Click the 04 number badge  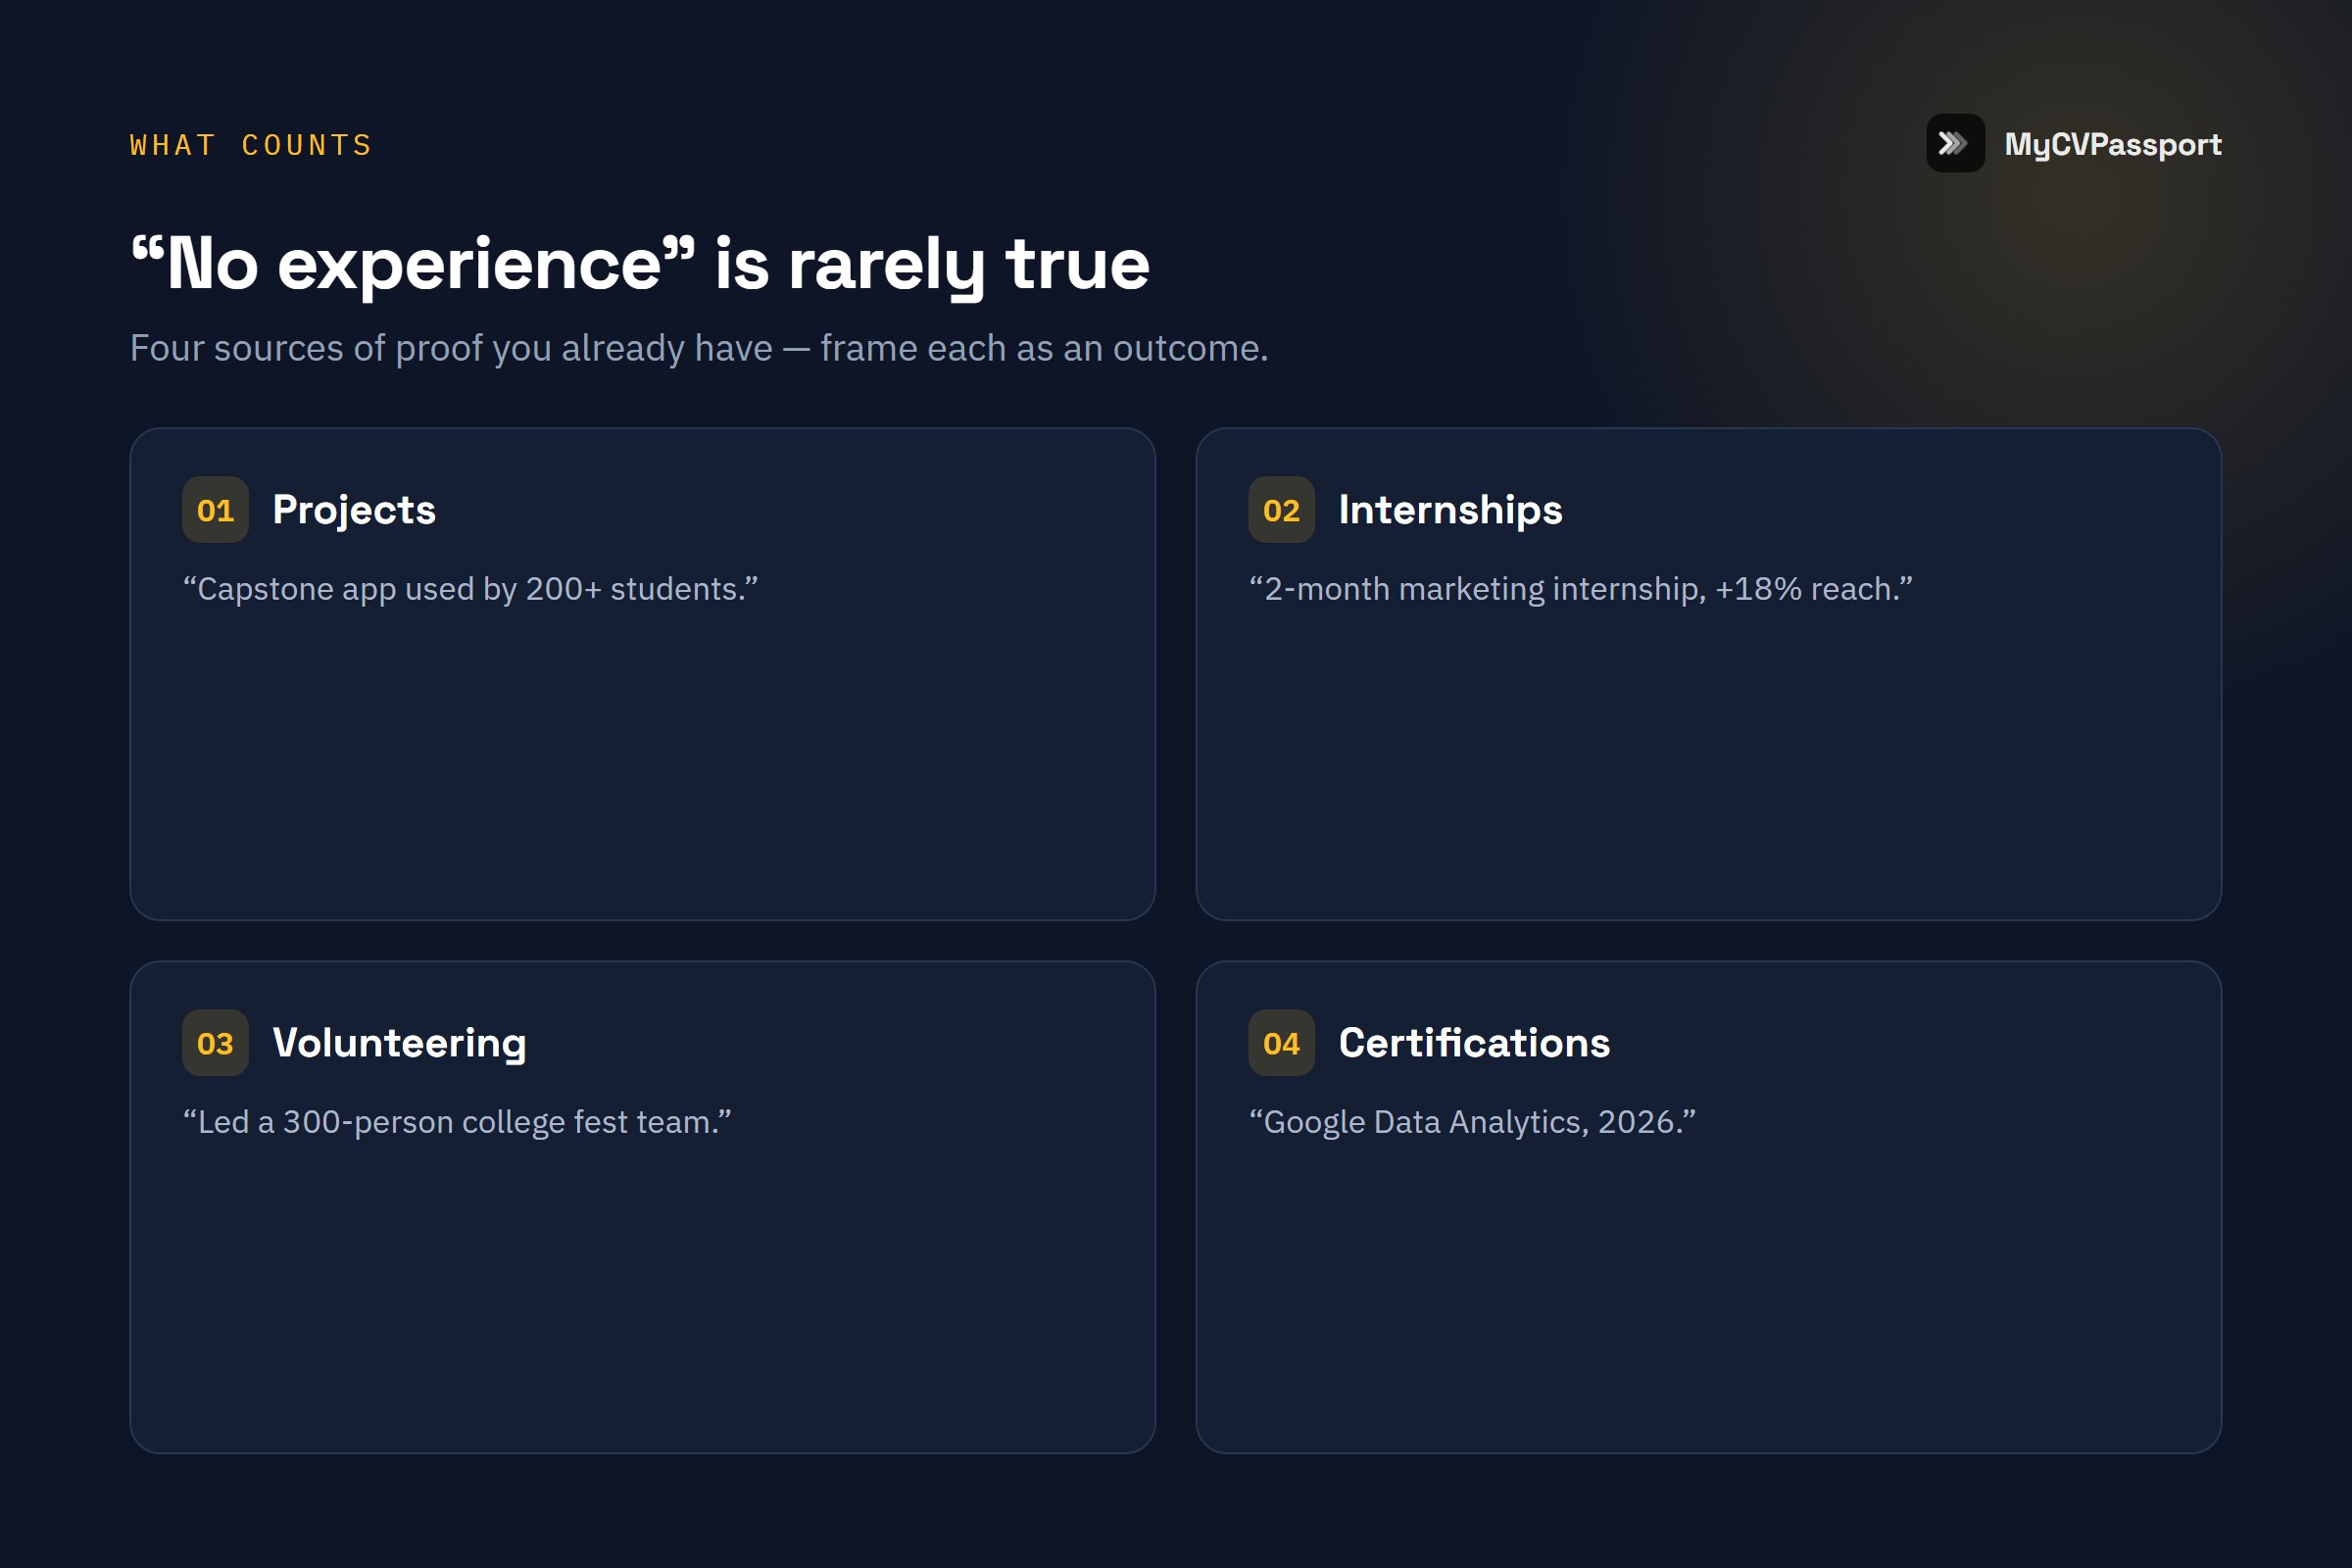point(1281,1043)
